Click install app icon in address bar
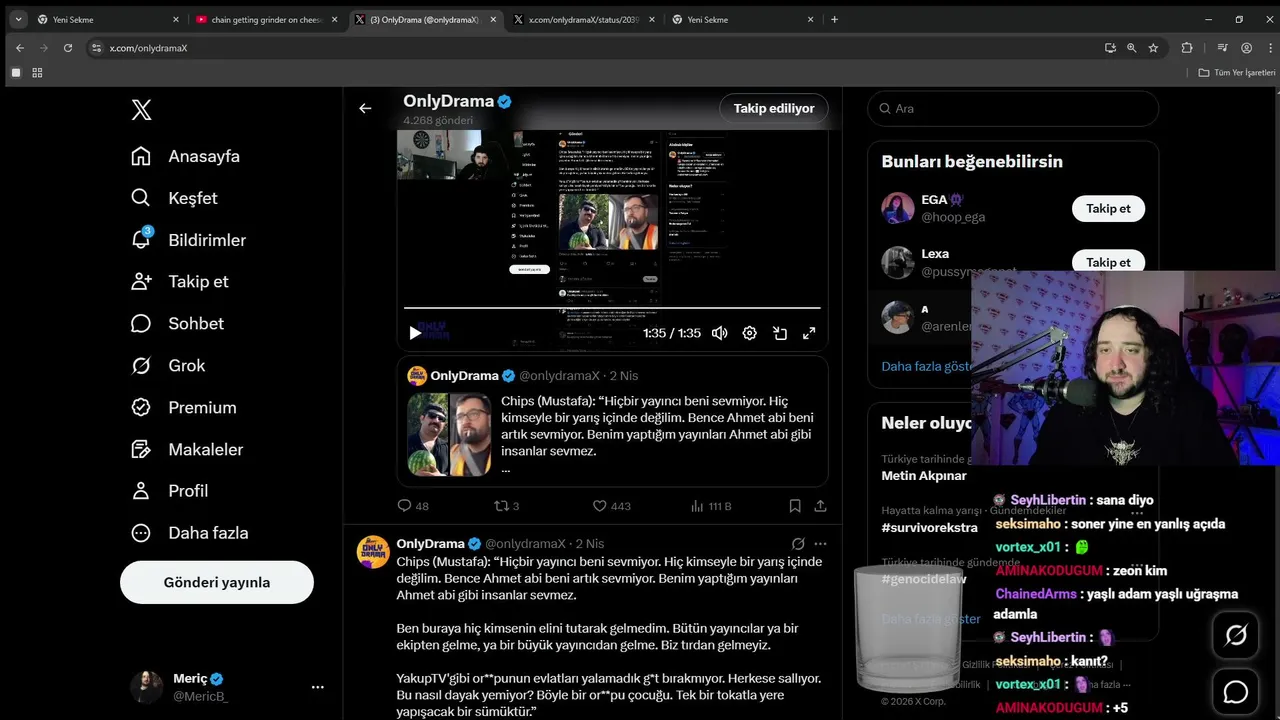 [1110, 48]
